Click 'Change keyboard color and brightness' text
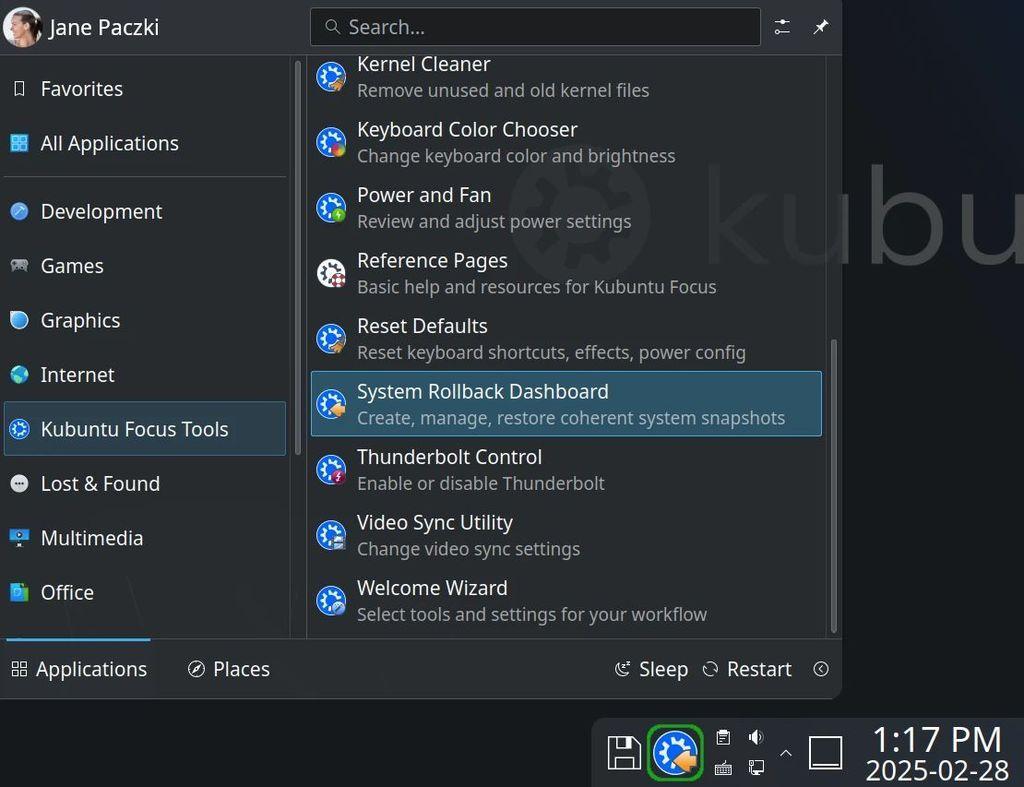1024x787 pixels. point(516,156)
